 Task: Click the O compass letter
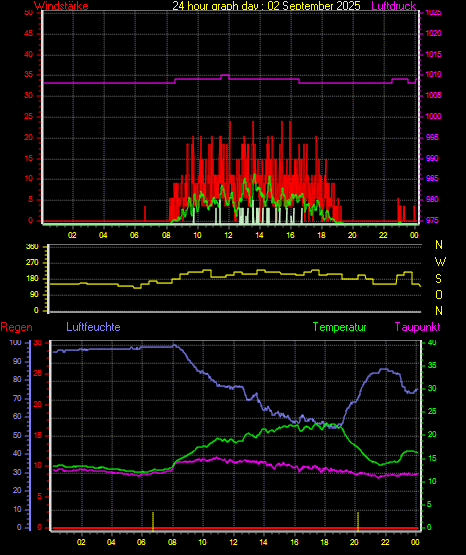[439, 295]
